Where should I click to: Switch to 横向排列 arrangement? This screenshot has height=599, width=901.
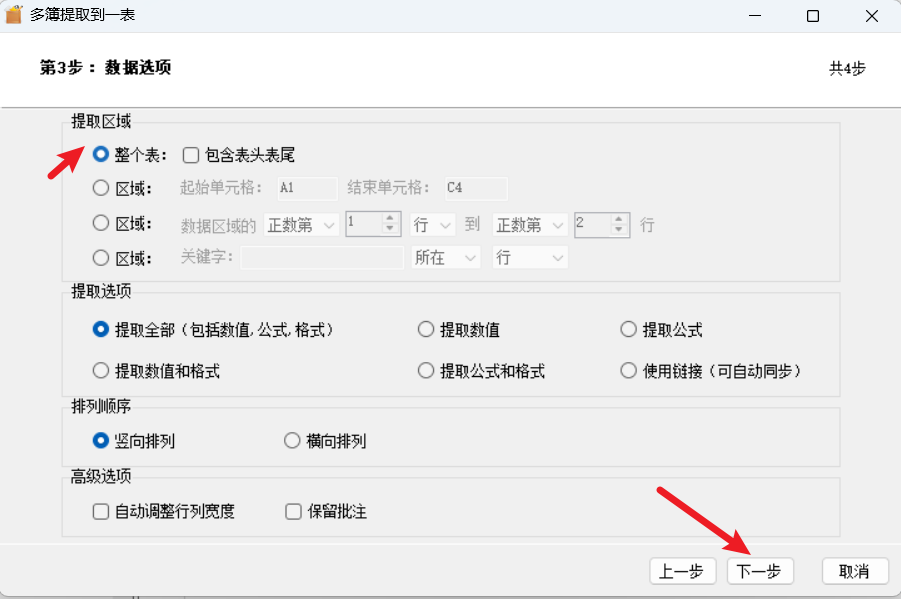[x=292, y=441]
